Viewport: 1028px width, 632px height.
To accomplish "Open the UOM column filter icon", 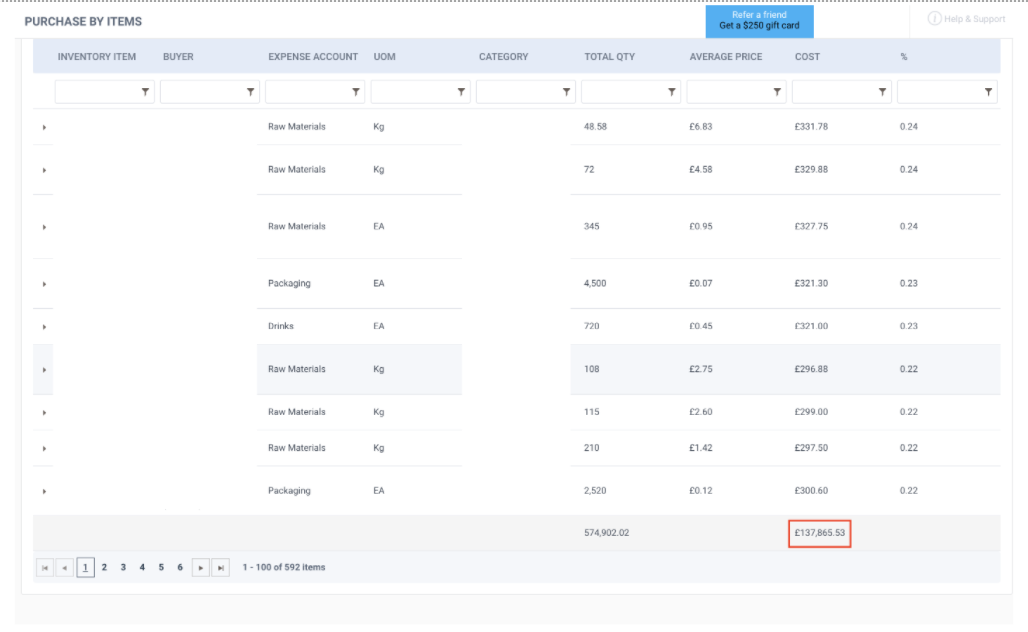I will (462, 92).
